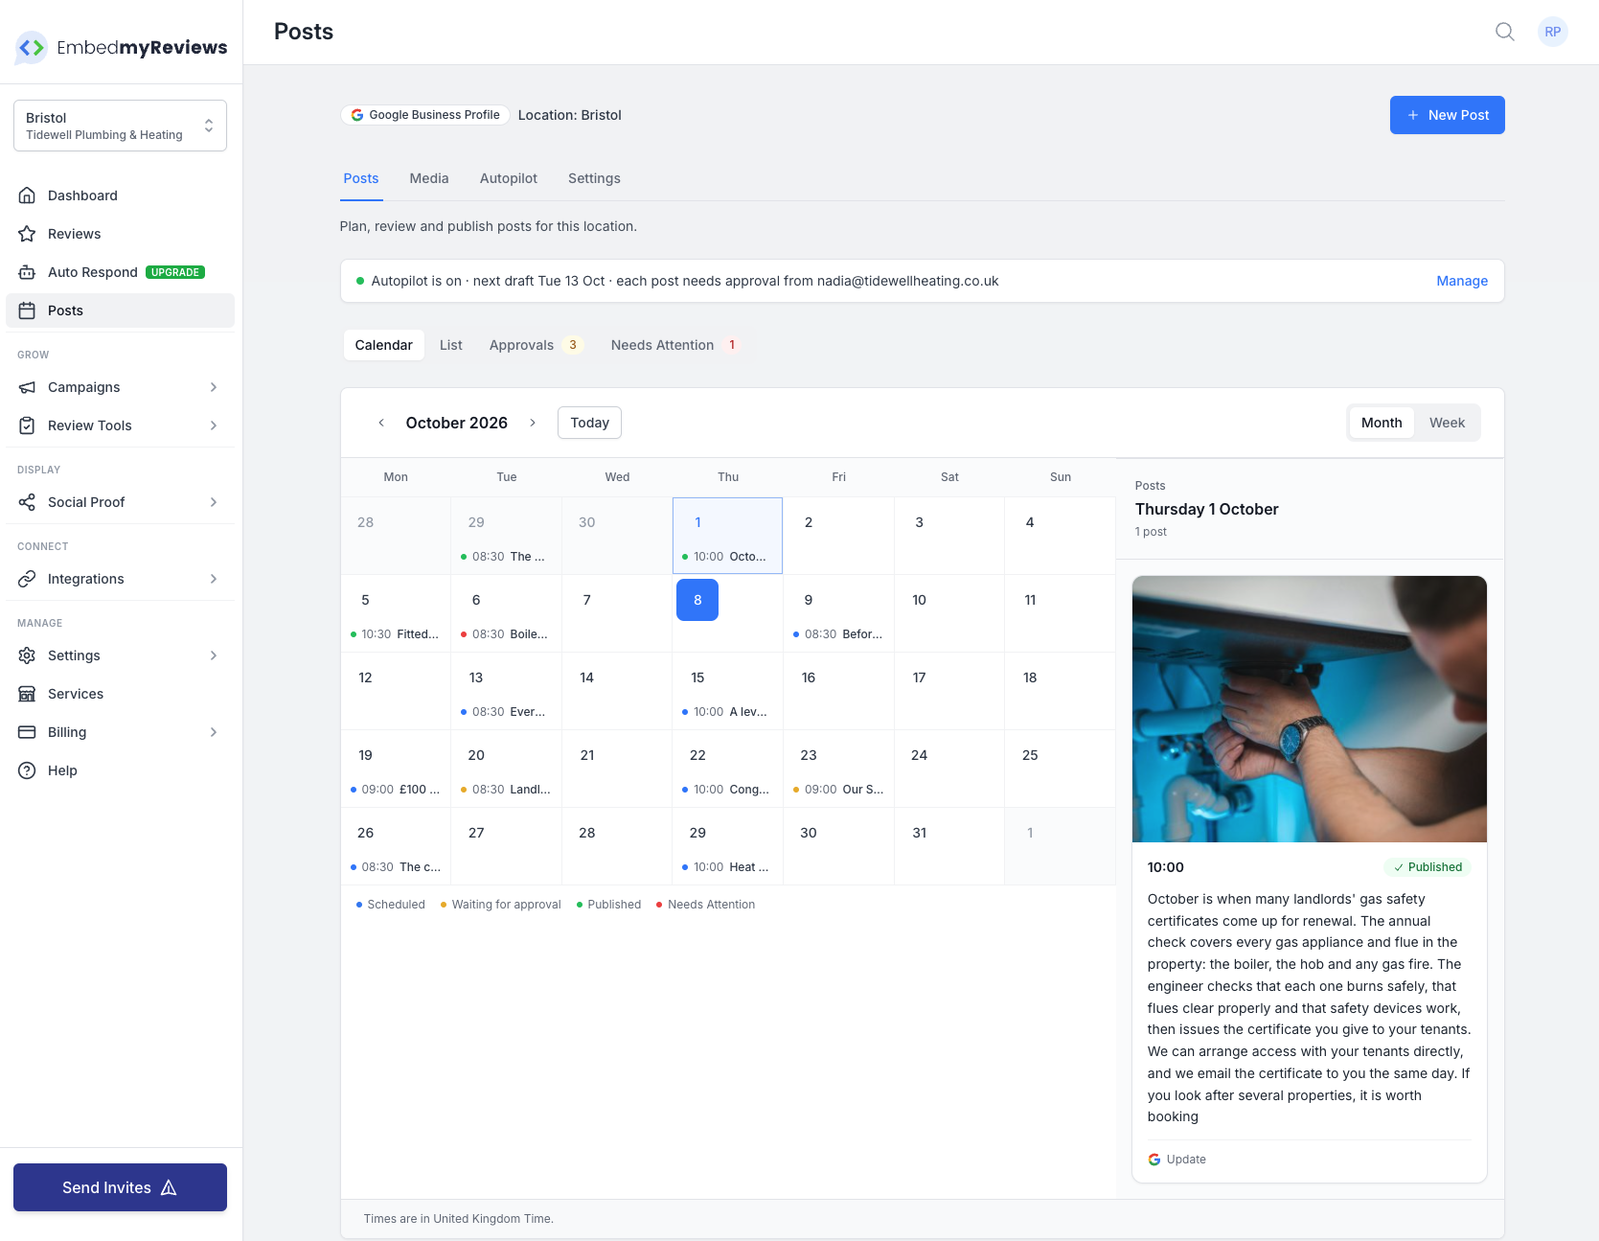This screenshot has height=1241, width=1599.
Task: Click the Campaigns megaphone icon
Action: (x=27, y=387)
